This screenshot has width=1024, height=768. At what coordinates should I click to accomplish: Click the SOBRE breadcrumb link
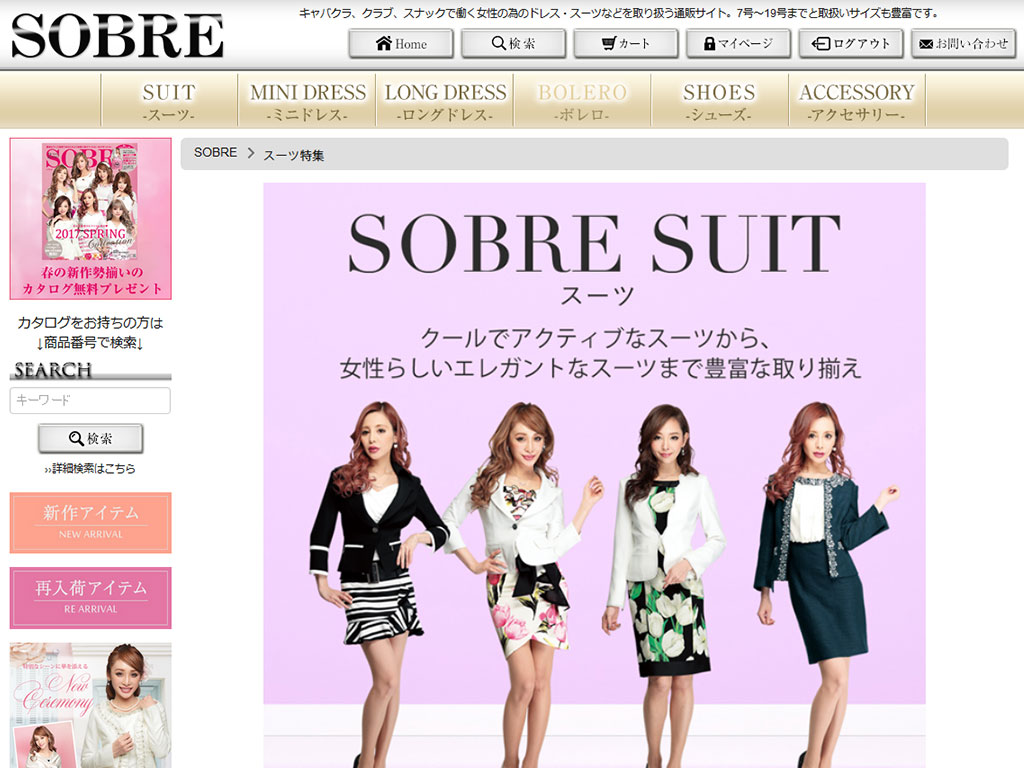(216, 153)
